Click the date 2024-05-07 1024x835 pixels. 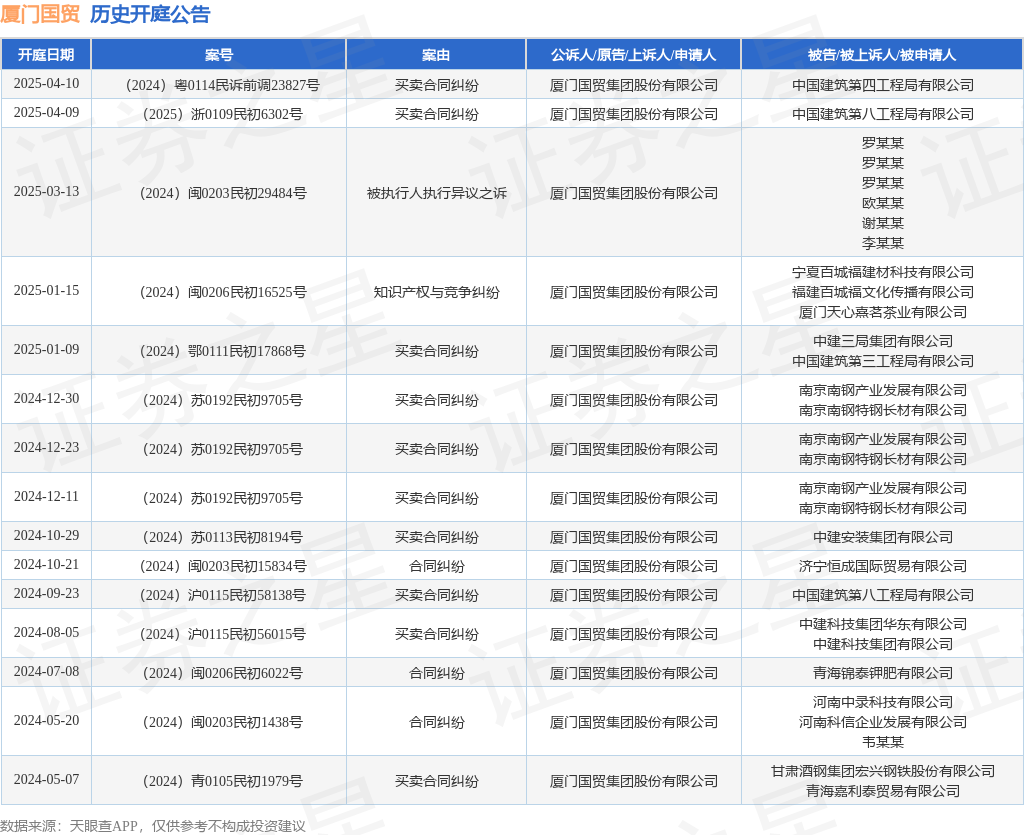[46, 780]
